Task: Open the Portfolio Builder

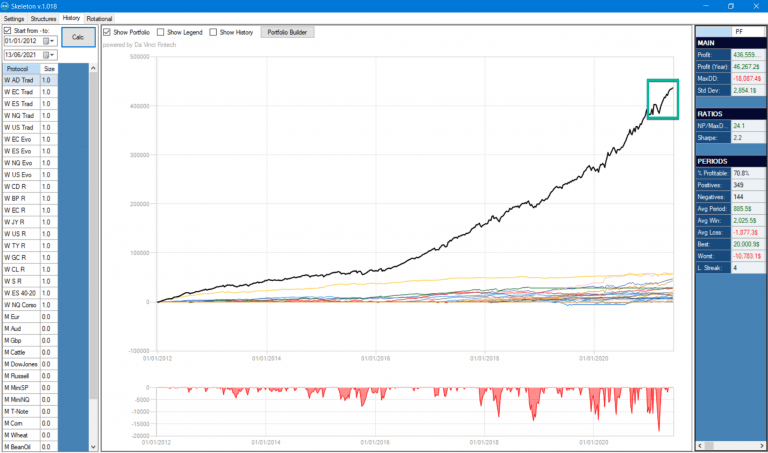Action: (x=288, y=32)
